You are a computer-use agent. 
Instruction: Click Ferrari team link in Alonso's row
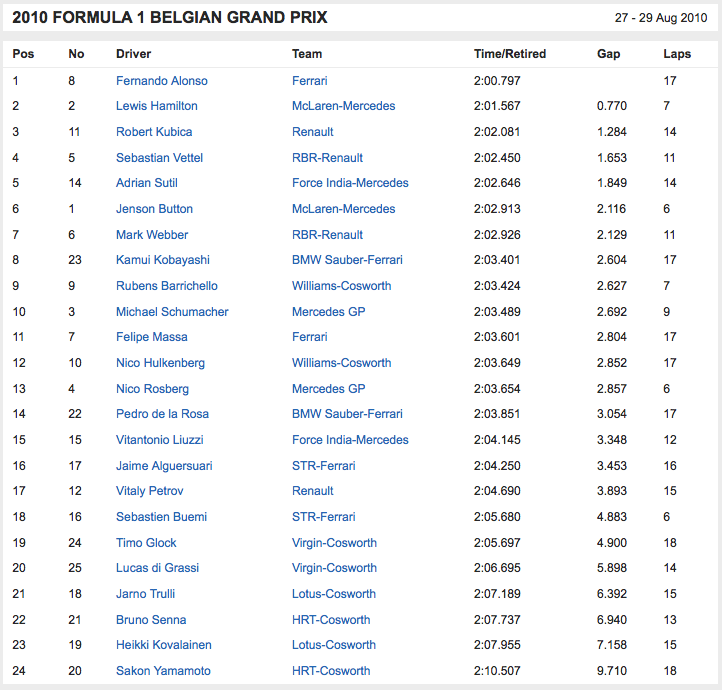pos(310,80)
